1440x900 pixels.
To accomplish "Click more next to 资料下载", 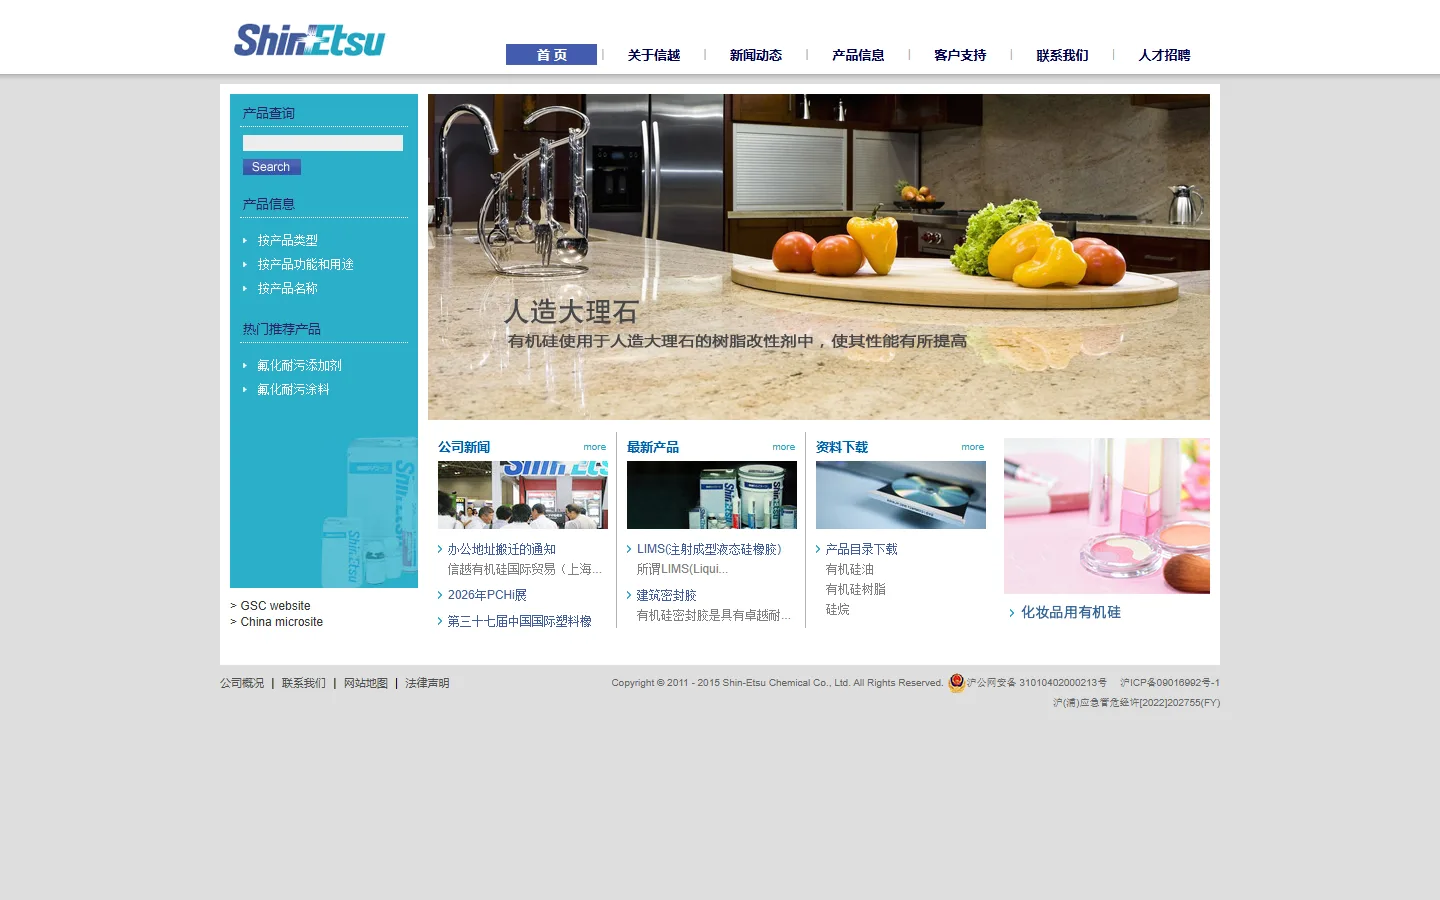I will tap(973, 447).
